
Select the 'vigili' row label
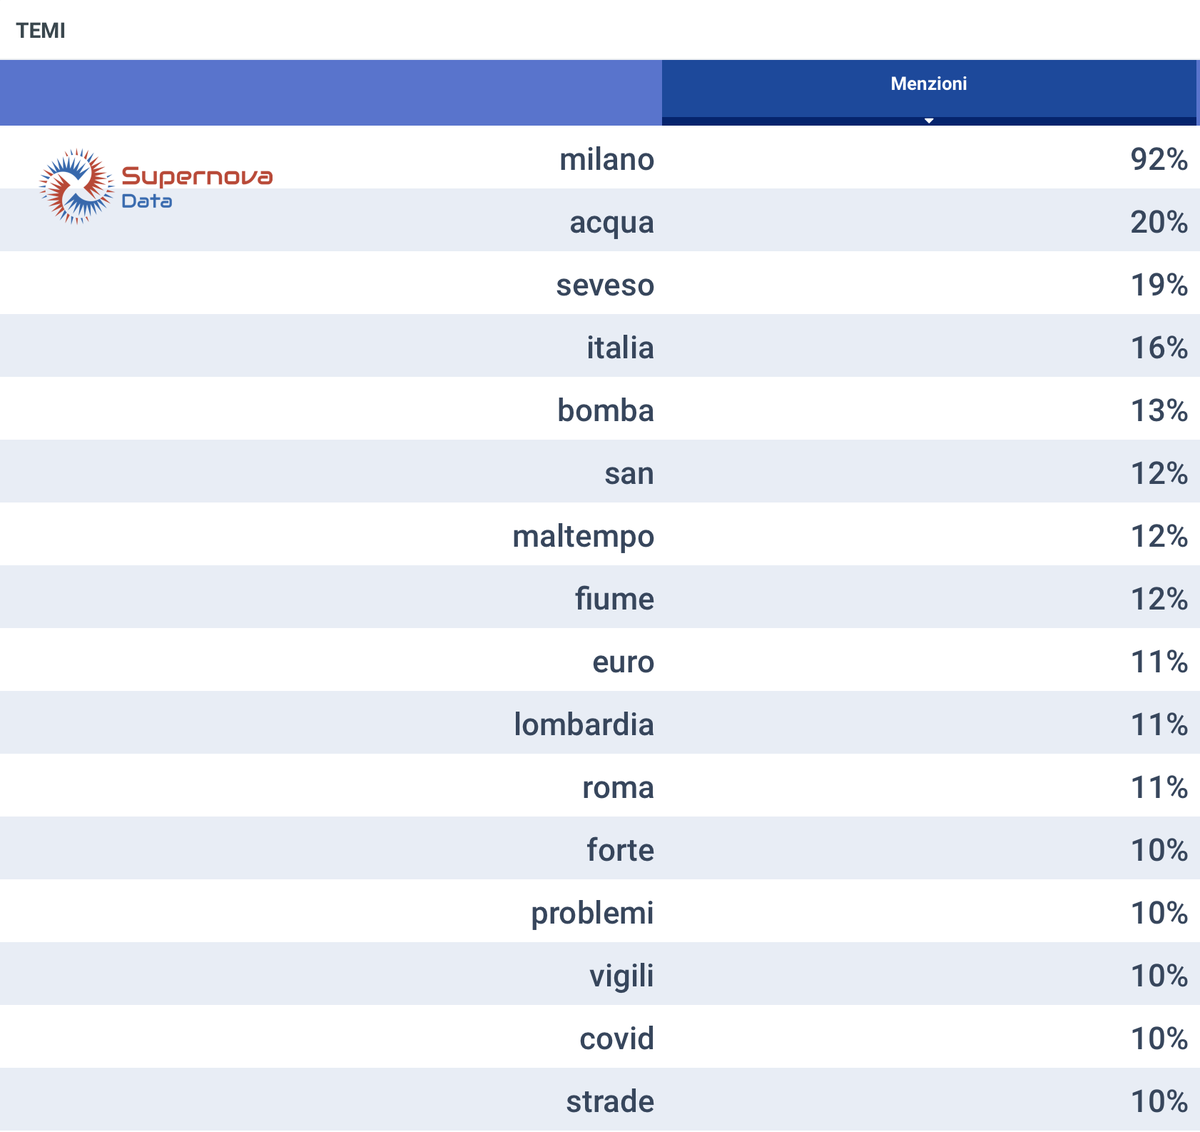click(x=621, y=976)
